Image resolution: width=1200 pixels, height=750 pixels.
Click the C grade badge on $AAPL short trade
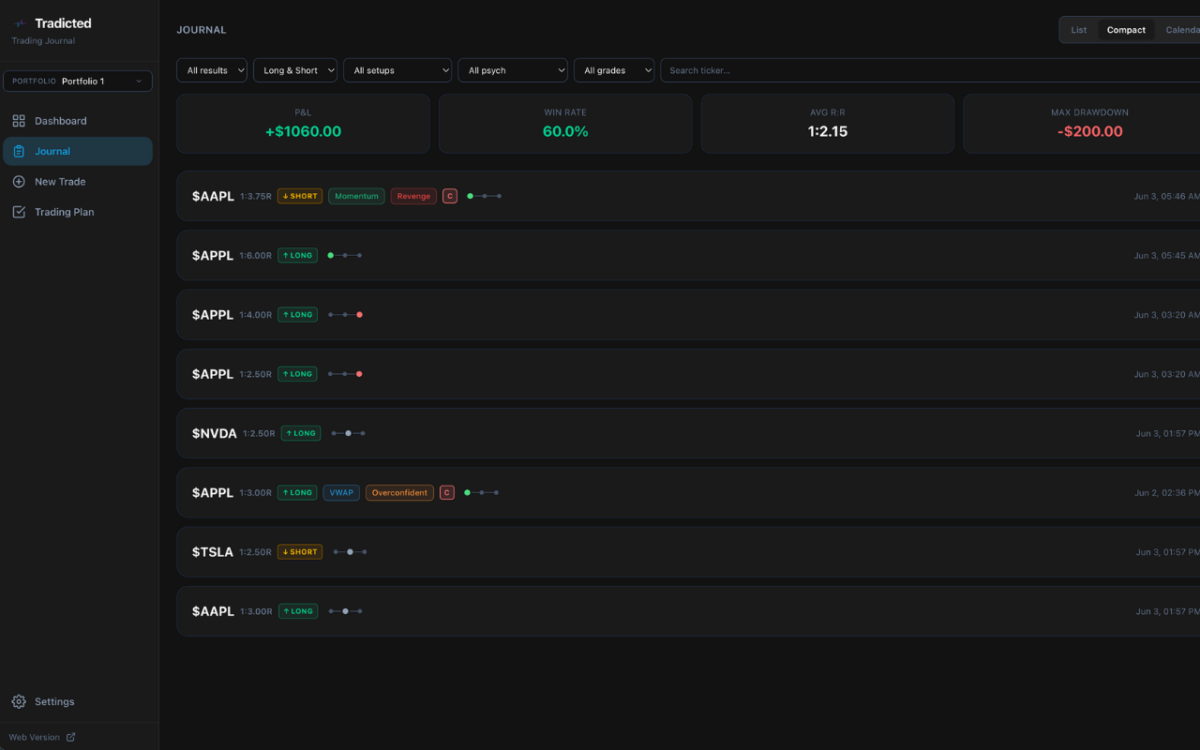(x=450, y=196)
